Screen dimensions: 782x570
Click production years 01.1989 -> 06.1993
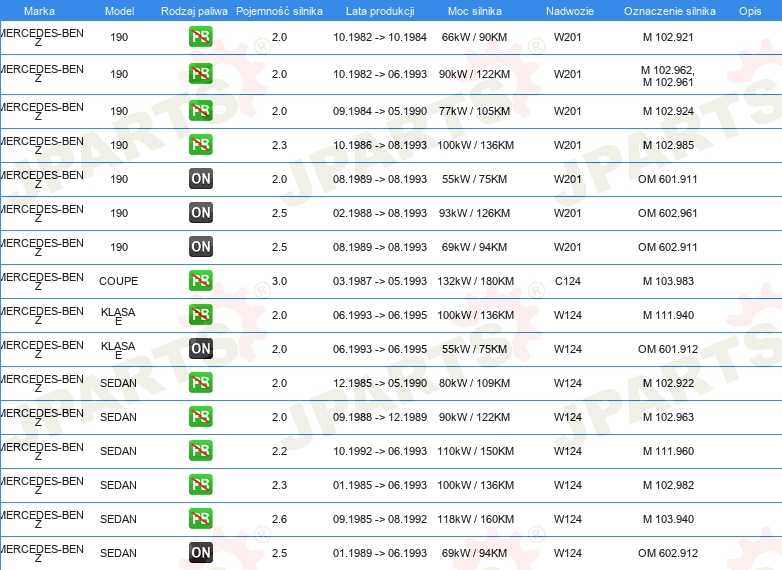(380, 553)
